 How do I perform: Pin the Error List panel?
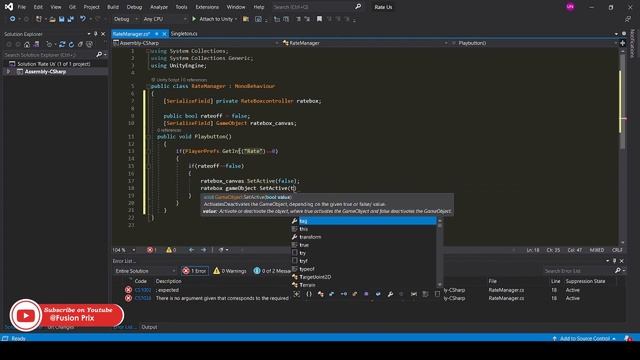[x=614, y=261]
